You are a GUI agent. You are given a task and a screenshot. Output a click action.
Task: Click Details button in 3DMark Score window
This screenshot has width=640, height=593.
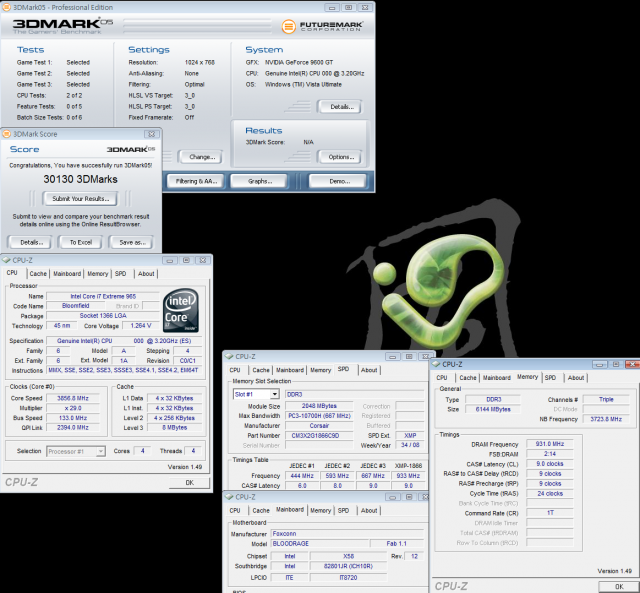coord(31,242)
